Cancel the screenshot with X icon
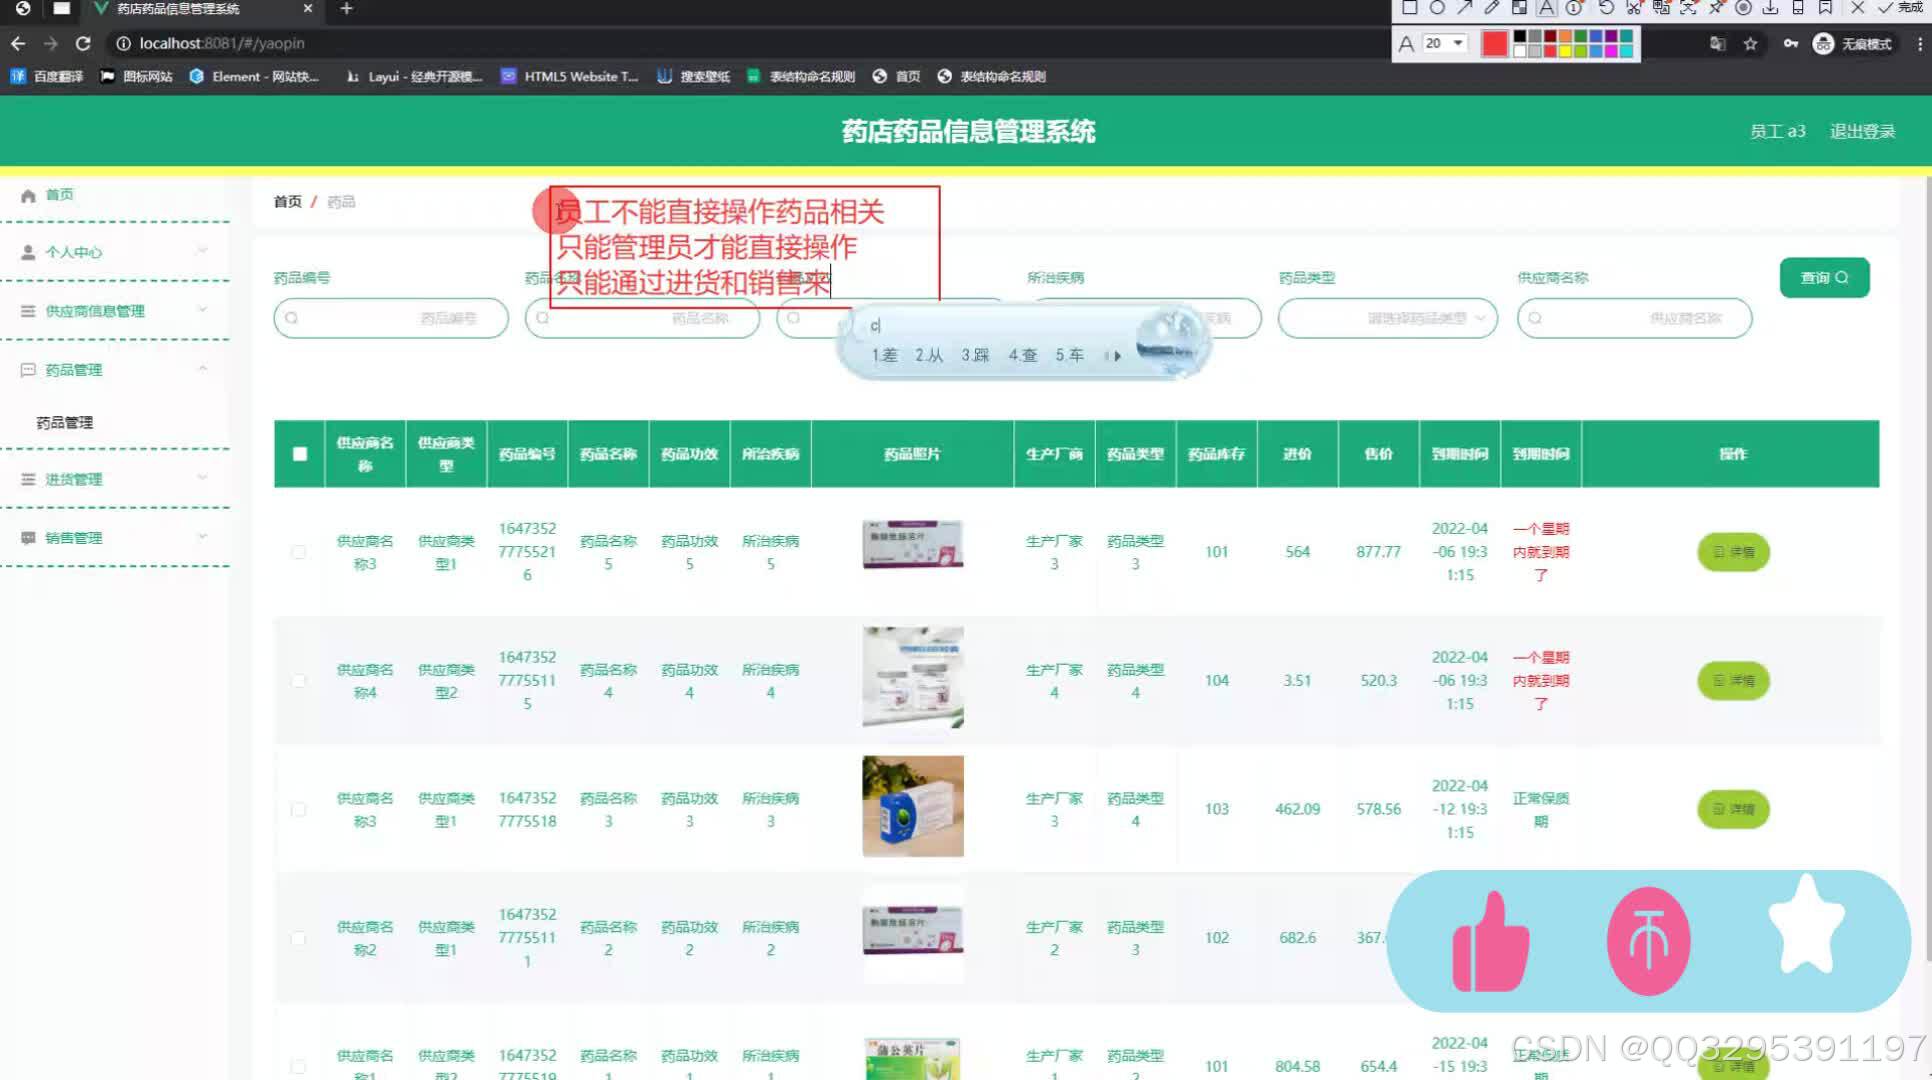The height and width of the screenshot is (1080, 1932). tap(1857, 7)
